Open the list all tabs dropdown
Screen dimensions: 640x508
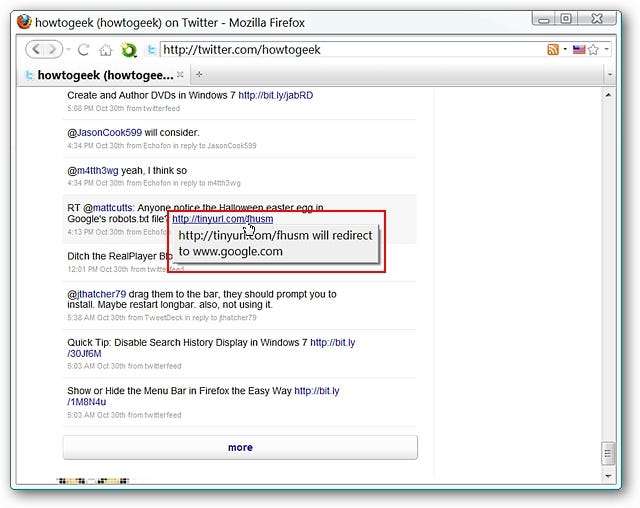(x=609, y=75)
